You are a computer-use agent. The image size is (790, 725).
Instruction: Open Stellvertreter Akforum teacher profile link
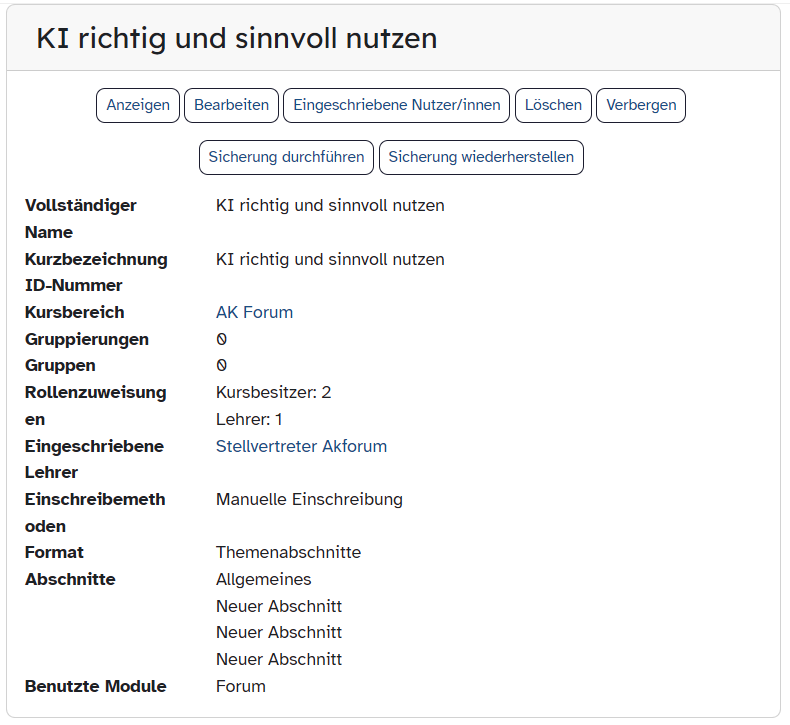point(301,446)
